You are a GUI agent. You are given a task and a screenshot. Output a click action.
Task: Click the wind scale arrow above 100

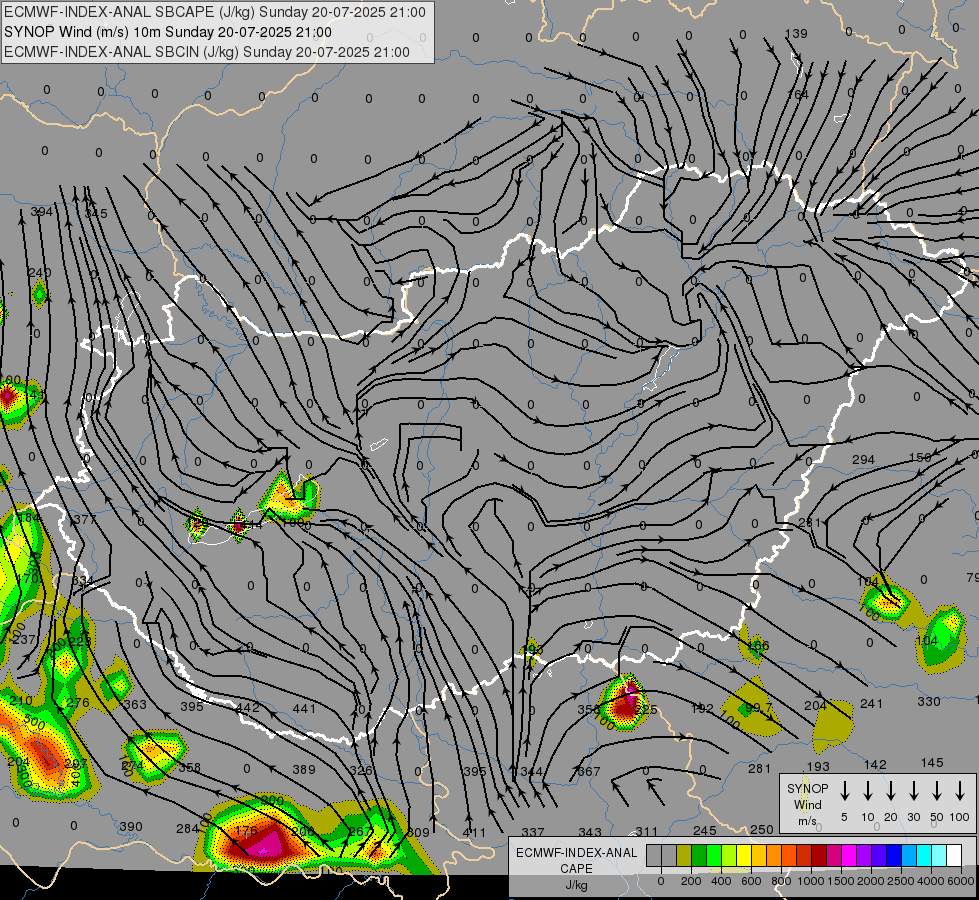tap(960, 790)
